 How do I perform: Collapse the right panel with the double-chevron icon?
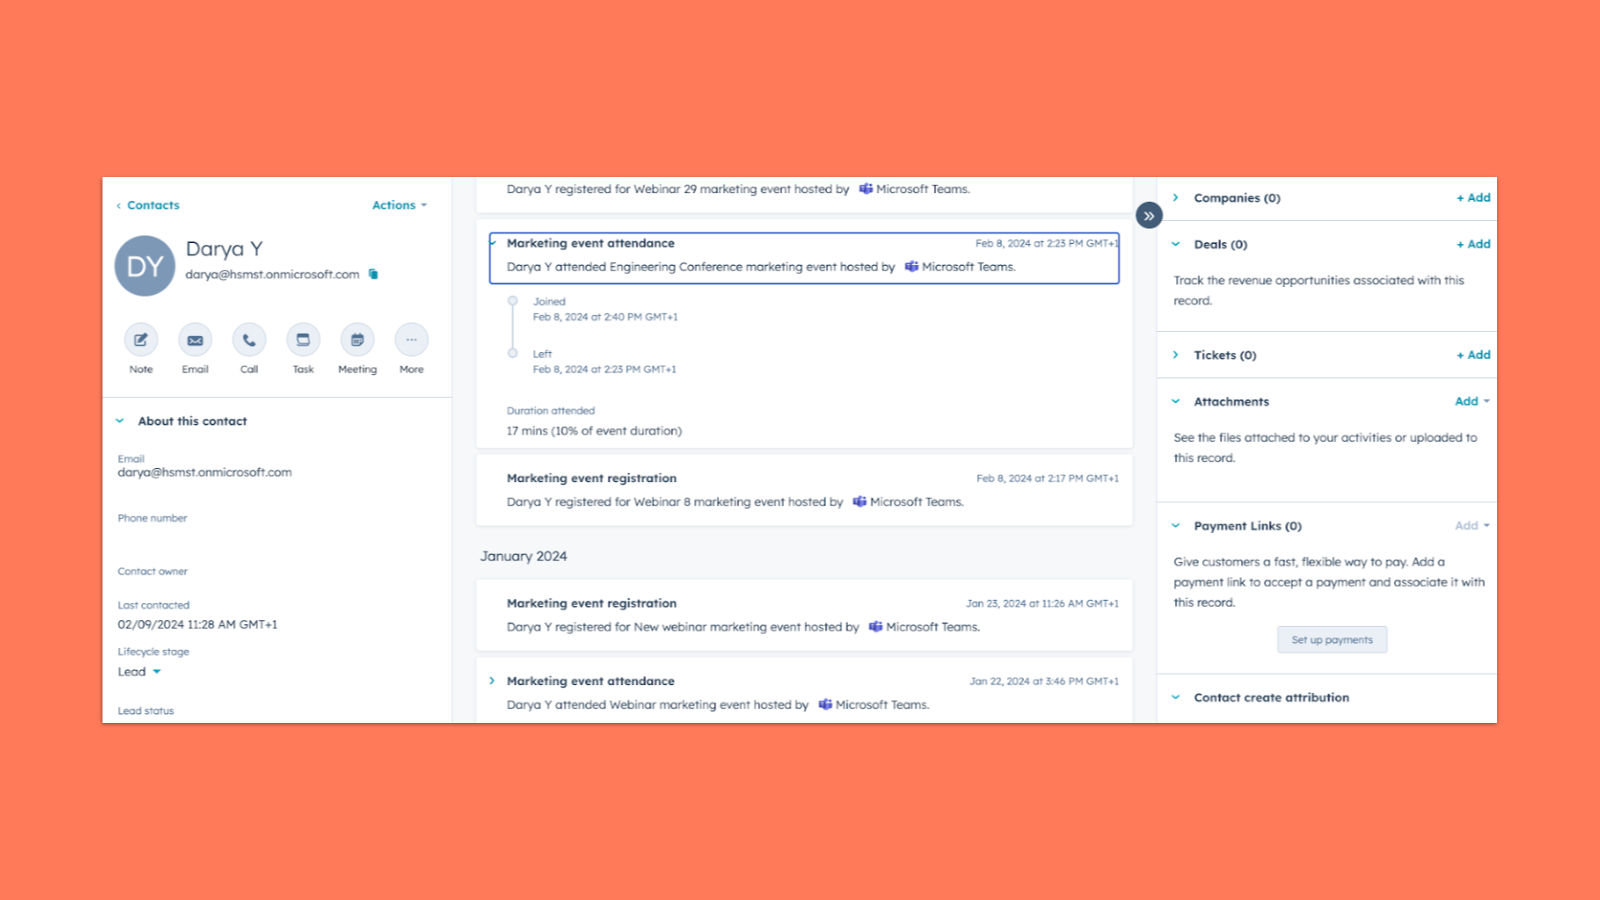click(1148, 215)
